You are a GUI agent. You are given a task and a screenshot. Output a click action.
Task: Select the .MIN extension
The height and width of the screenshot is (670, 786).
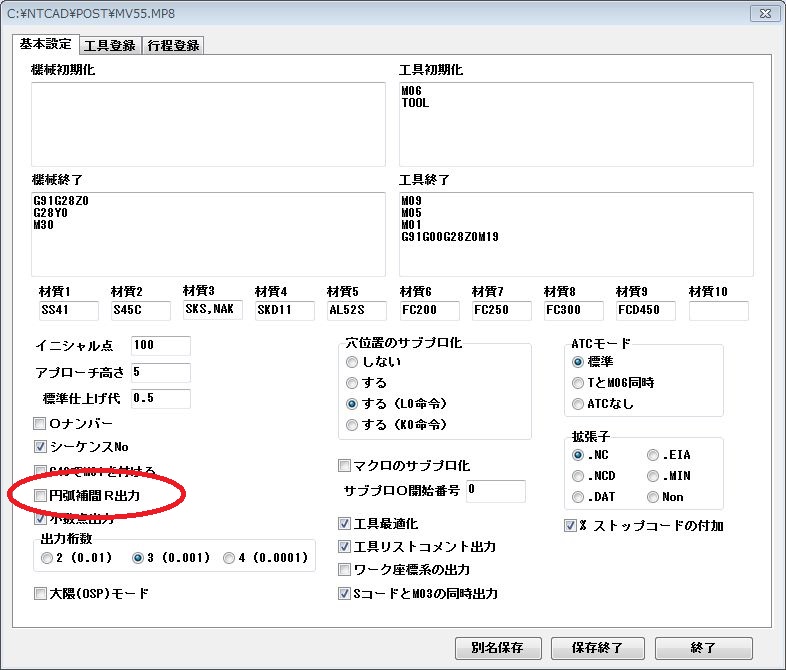[x=653, y=476]
